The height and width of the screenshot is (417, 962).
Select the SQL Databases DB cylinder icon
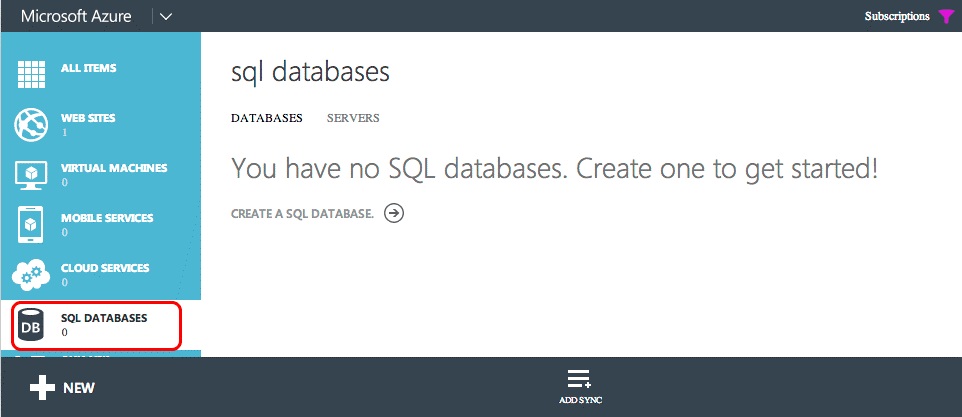pos(31,326)
